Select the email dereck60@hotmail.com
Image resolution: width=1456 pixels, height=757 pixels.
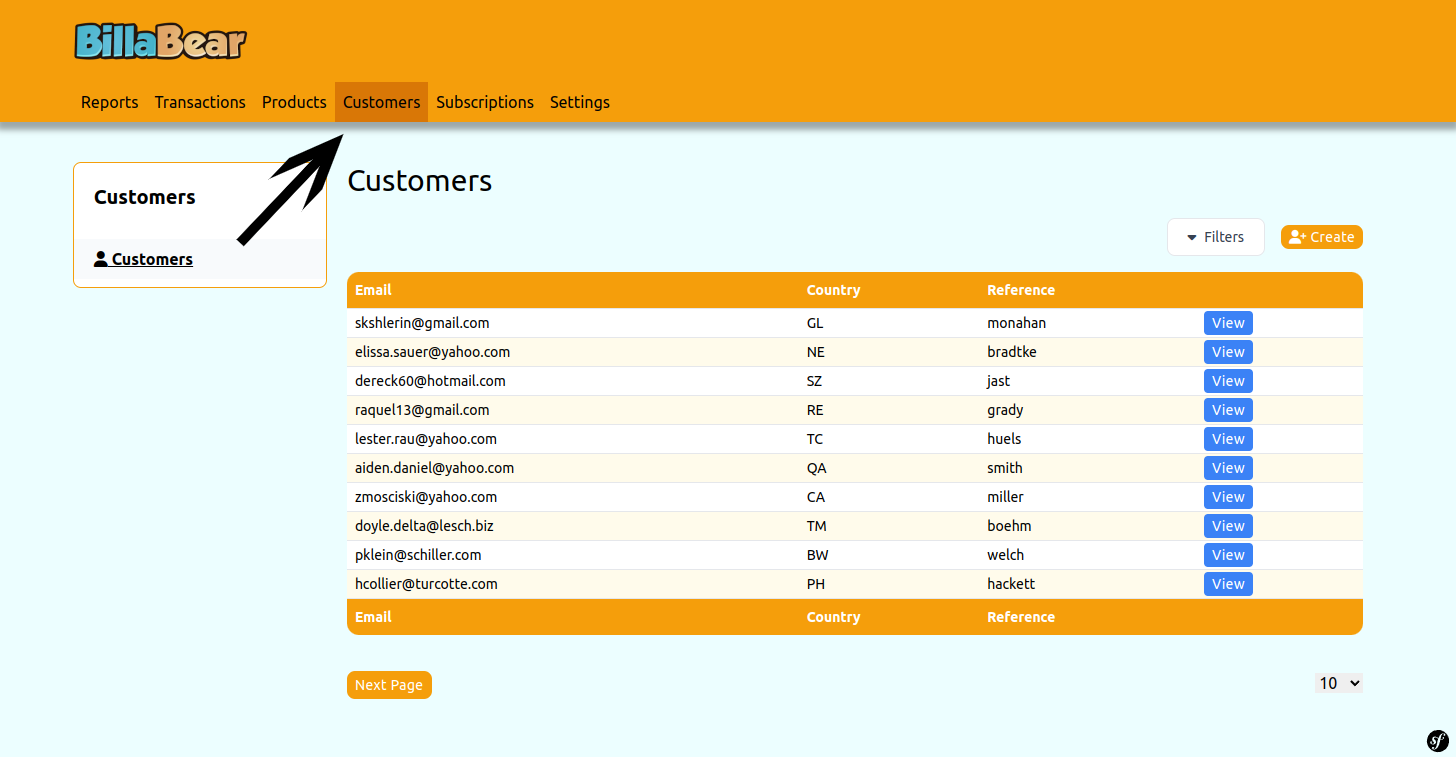tap(430, 381)
